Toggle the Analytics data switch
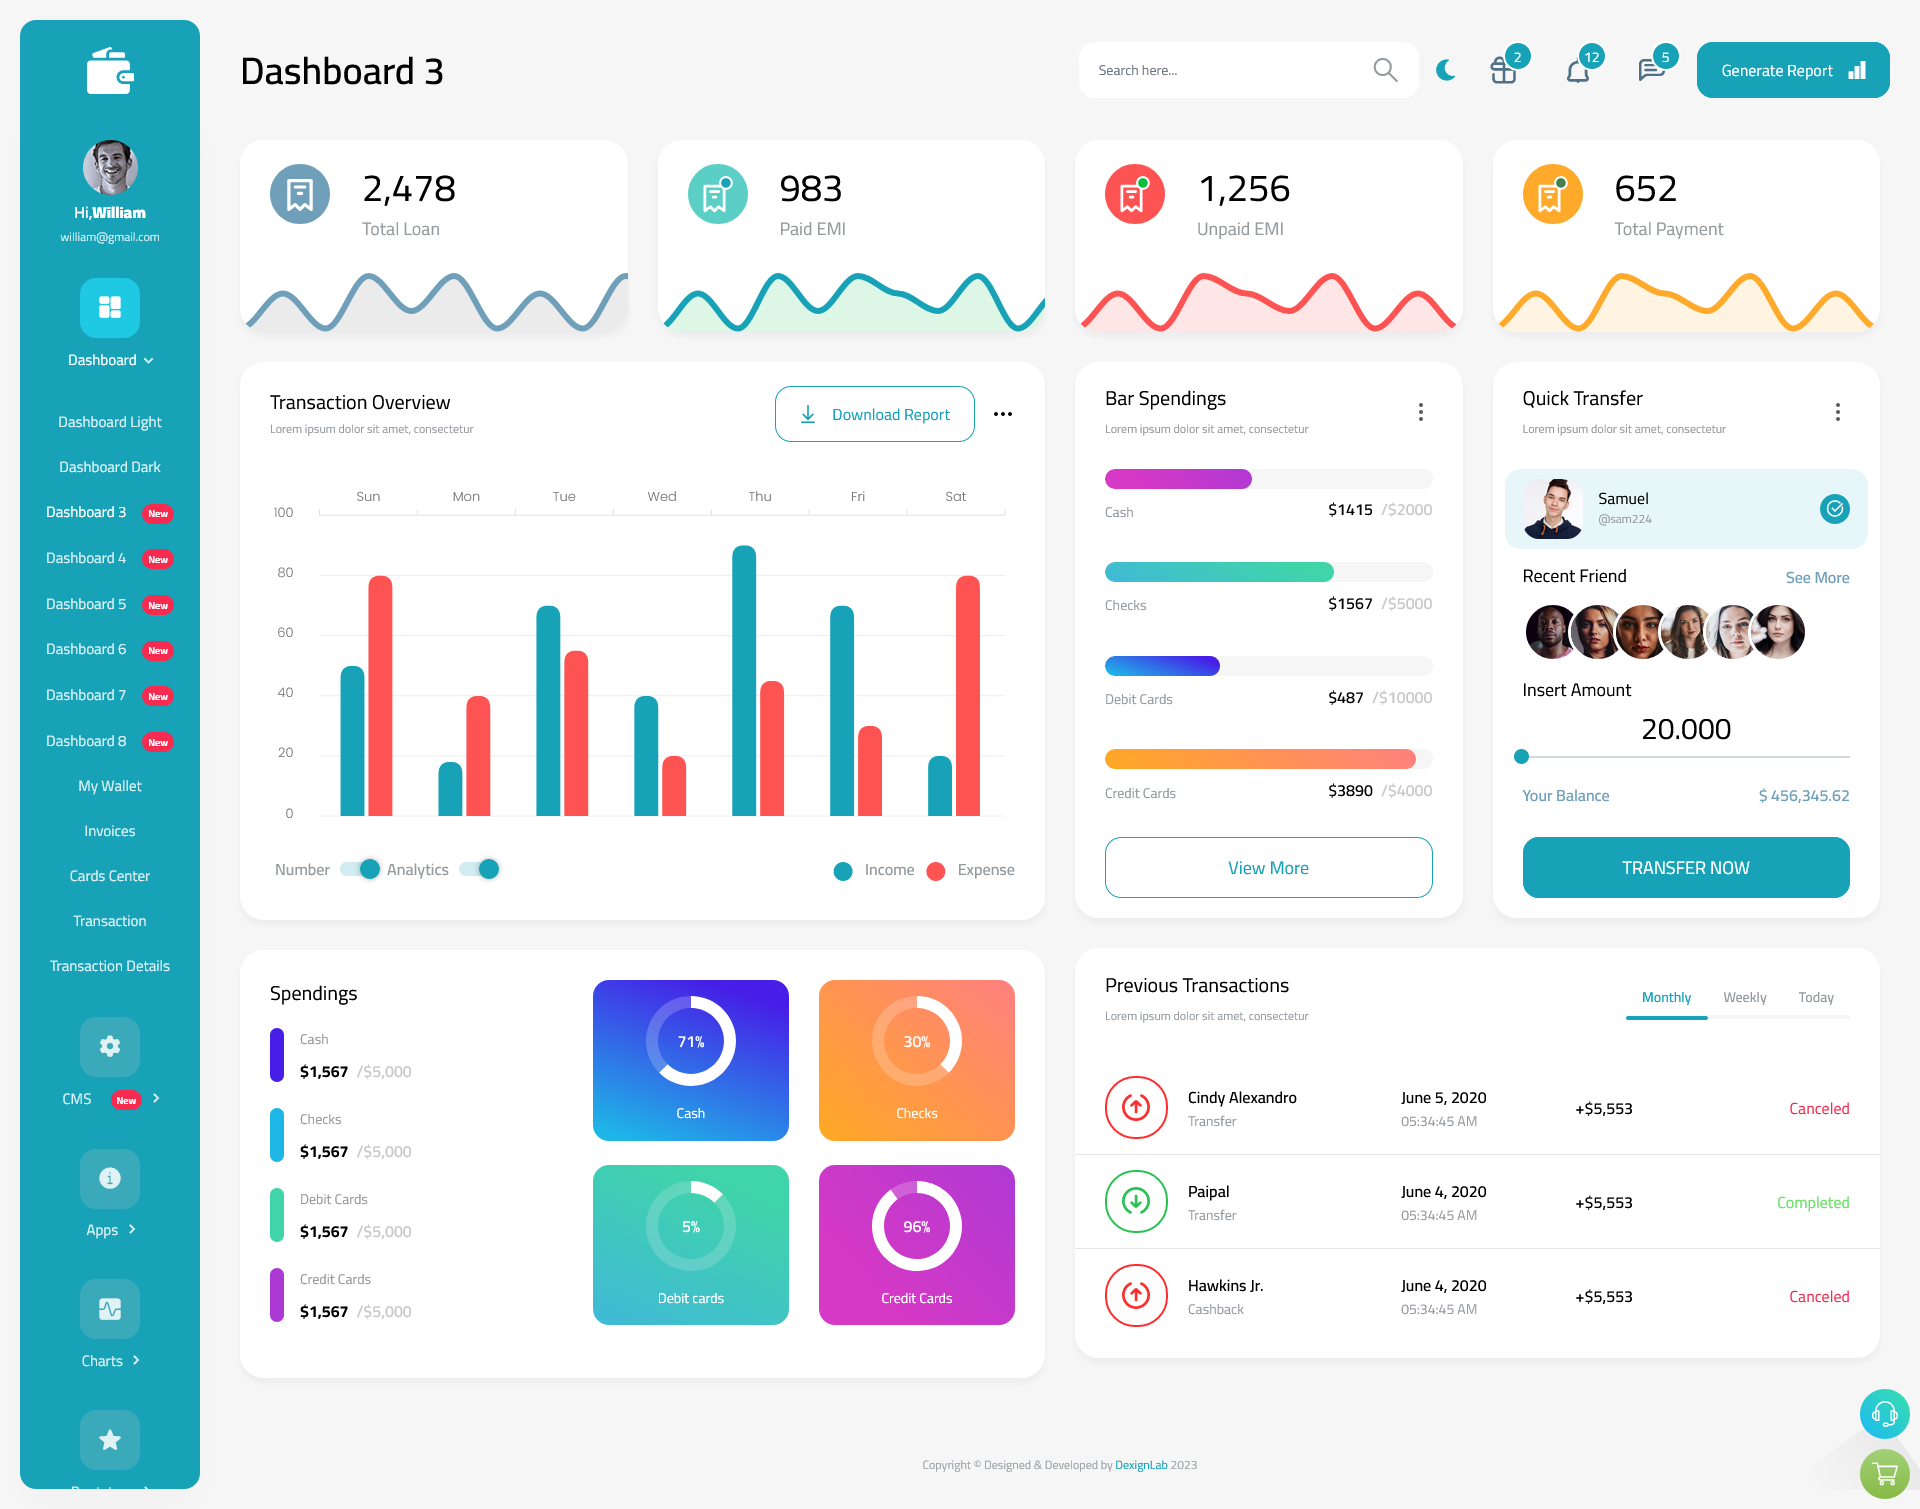The height and width of the screenshot is (1509, 1920). (486, 868)
